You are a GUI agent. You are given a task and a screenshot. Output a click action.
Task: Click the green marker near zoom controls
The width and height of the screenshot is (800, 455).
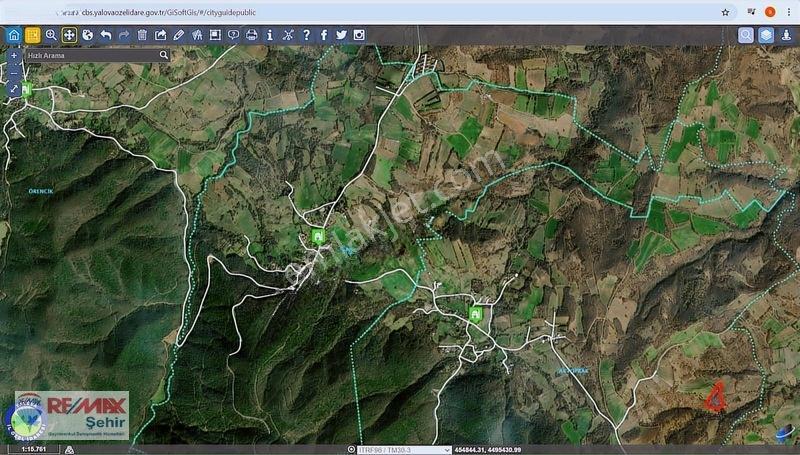coord(27,90)
